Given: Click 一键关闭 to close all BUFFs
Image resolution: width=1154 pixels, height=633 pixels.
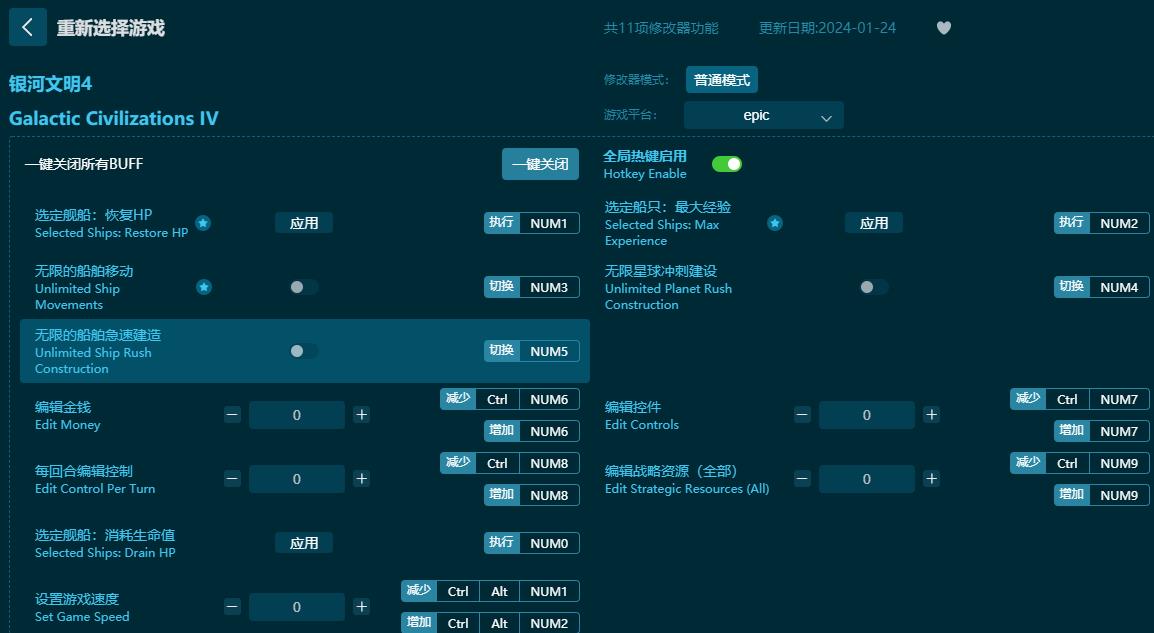Looking at the screenshot, I should (540, 163).
